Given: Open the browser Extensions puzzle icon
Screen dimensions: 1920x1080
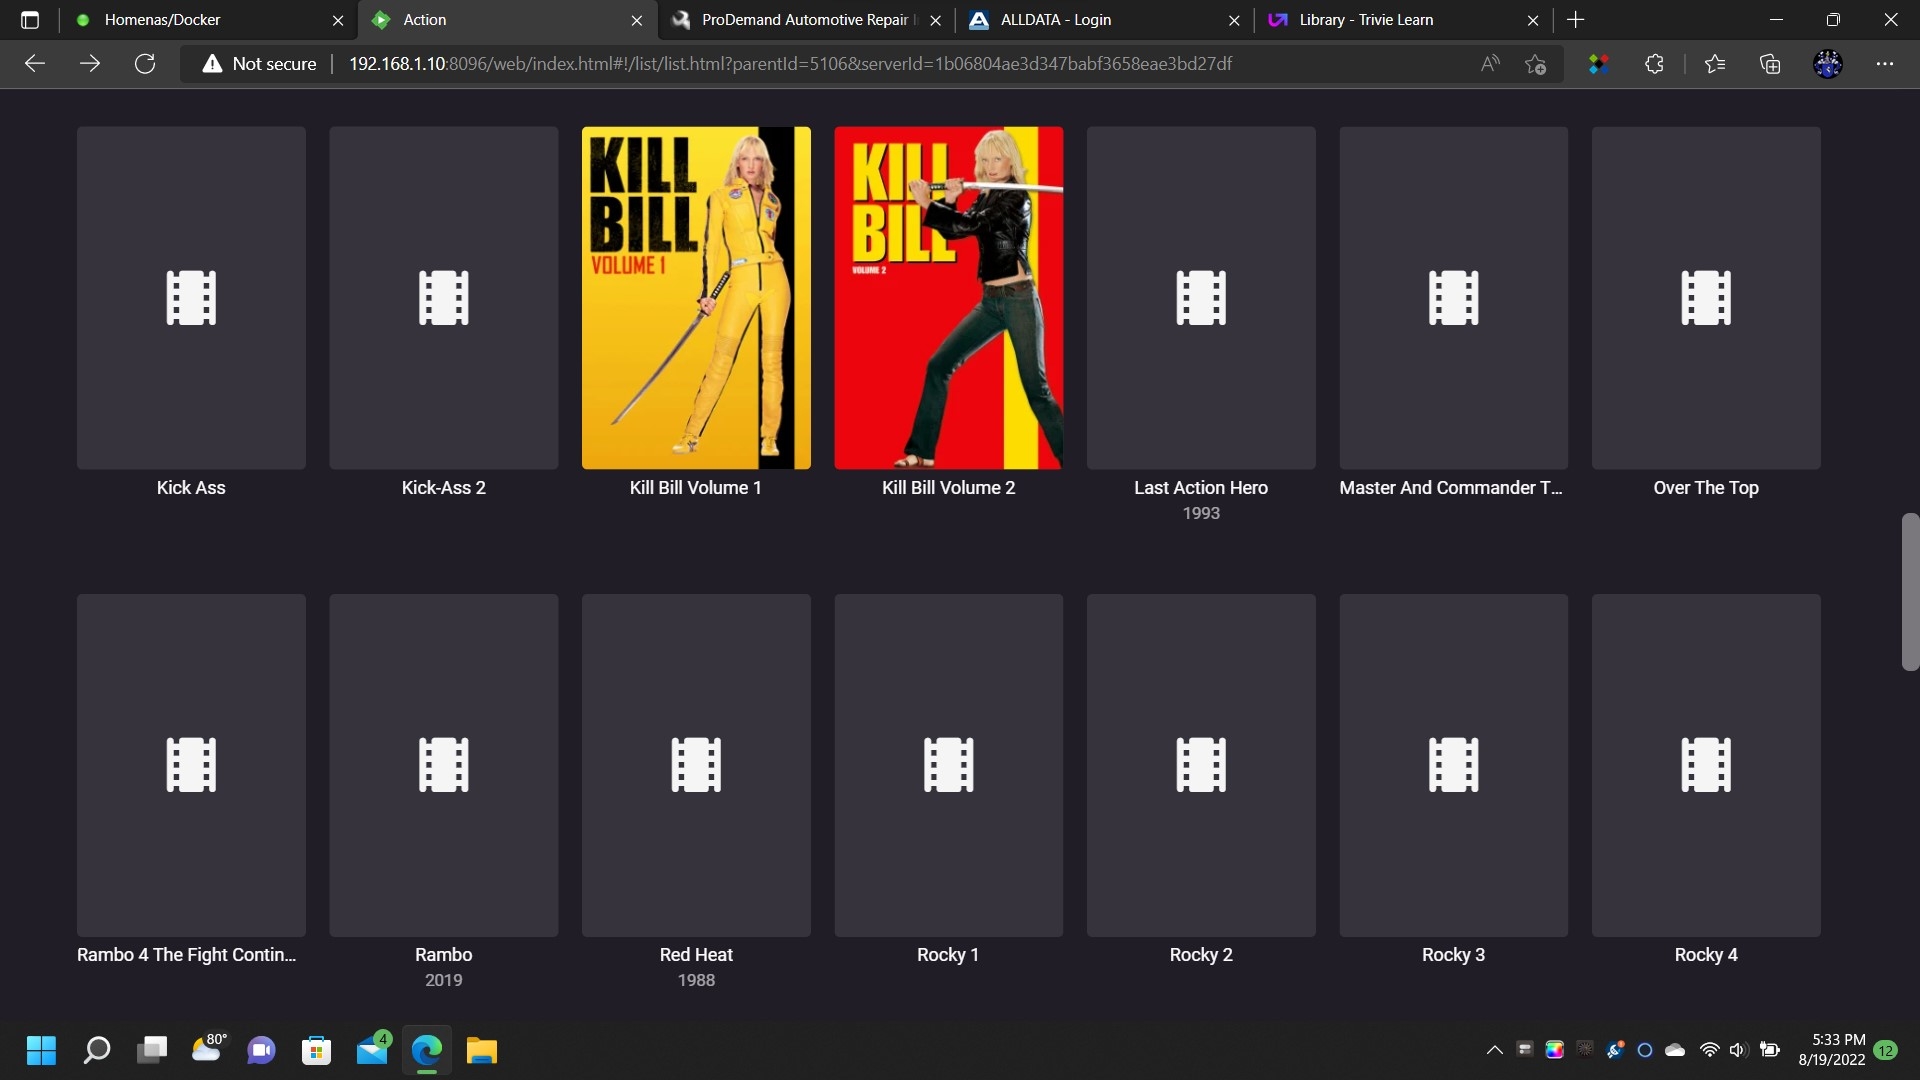Looking at the screenshot, I should (1653, 63).
